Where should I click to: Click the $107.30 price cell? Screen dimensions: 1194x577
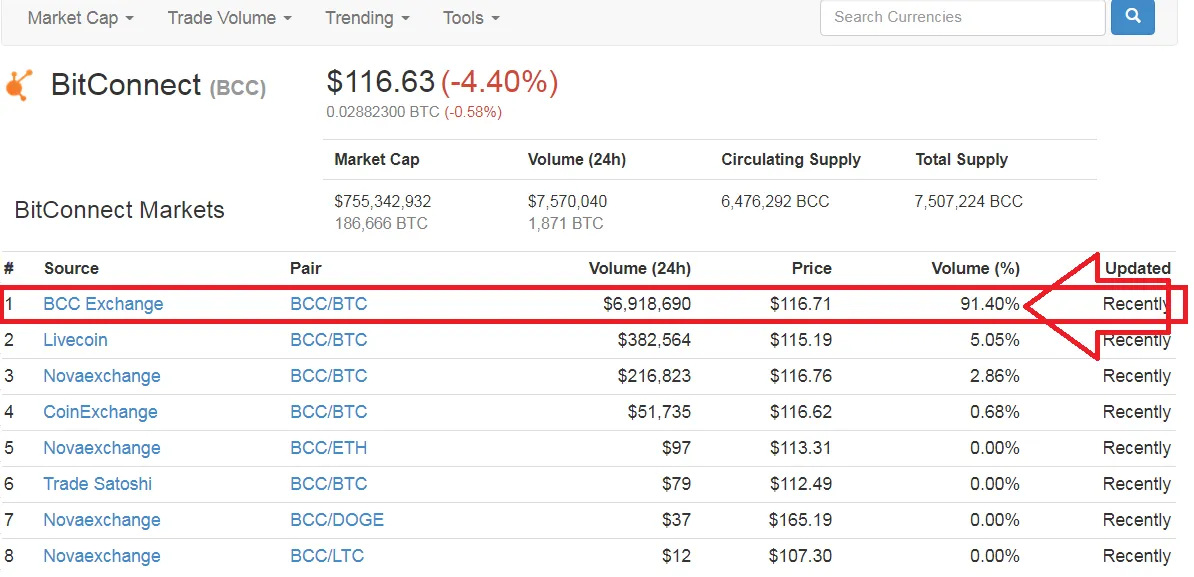800,556
